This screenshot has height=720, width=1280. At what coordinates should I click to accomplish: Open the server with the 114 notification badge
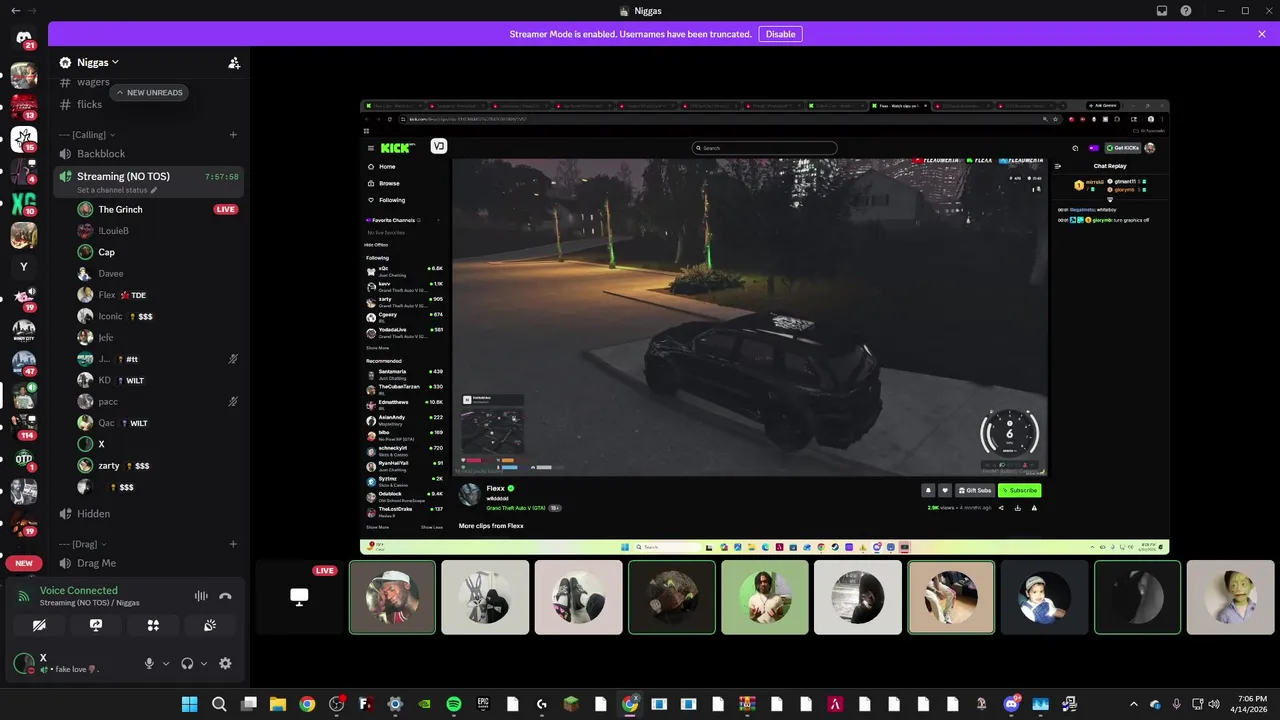[24, 427]
